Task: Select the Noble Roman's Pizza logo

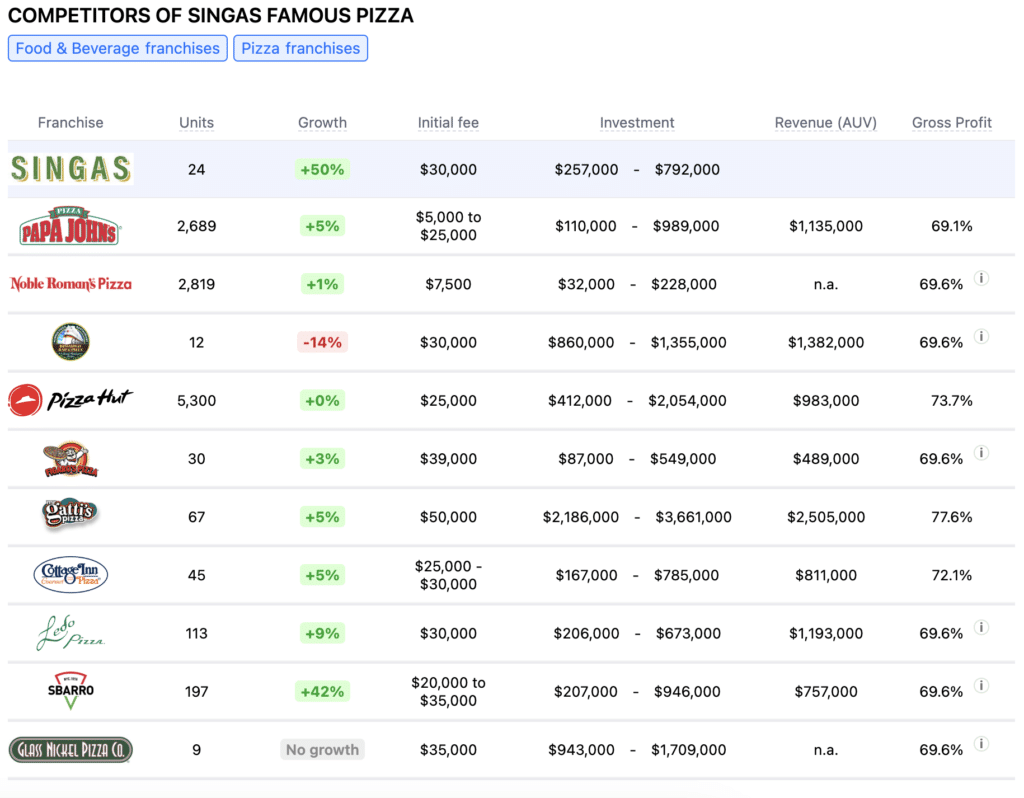Action: click(71, 283)
